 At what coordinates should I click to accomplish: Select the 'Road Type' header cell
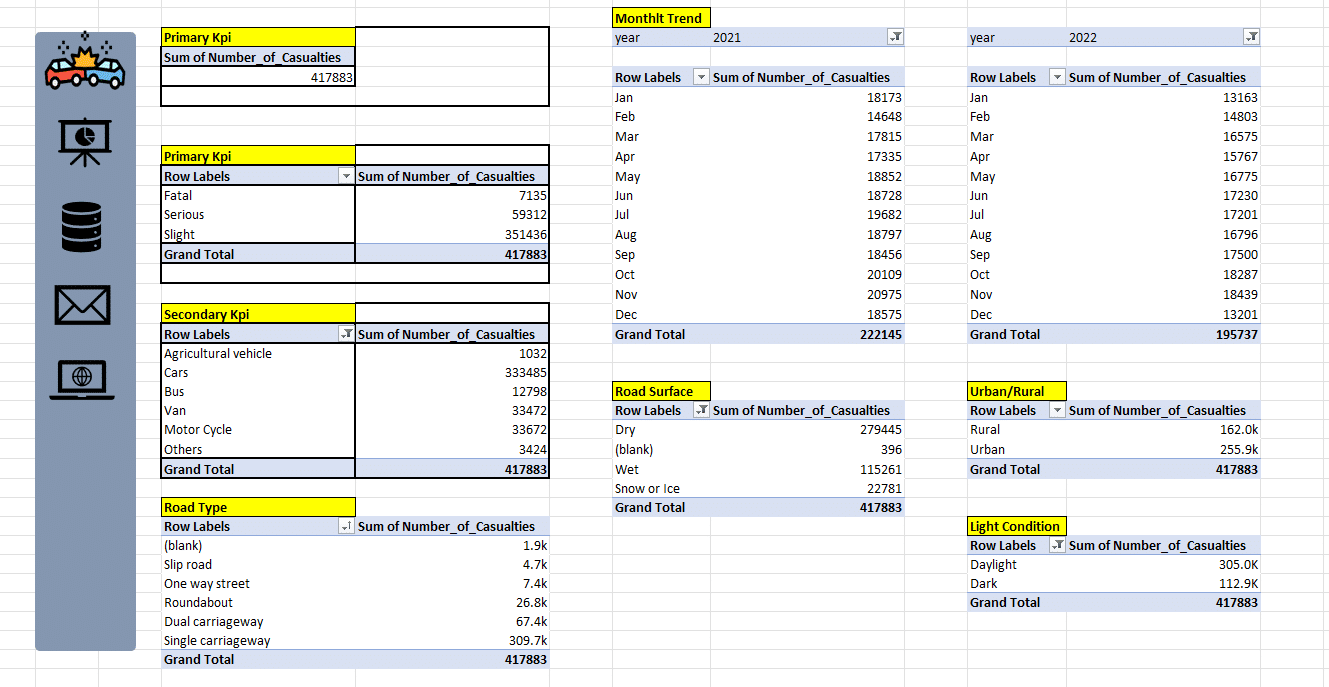pos(258,507)
